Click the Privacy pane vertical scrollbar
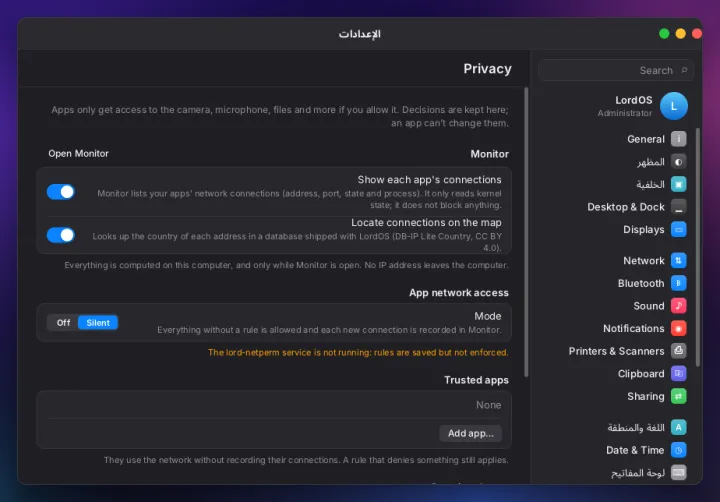This screenshot has width=720, height=502. (526, 232)
